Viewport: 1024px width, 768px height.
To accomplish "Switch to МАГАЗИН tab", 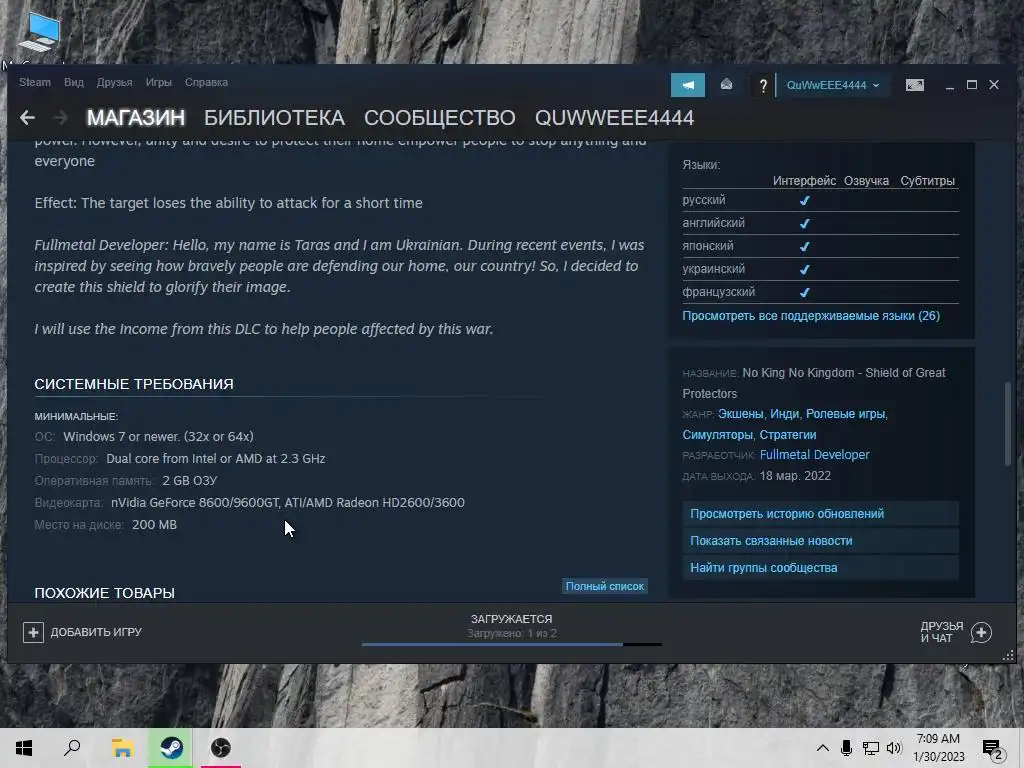I will click(136, 118).
